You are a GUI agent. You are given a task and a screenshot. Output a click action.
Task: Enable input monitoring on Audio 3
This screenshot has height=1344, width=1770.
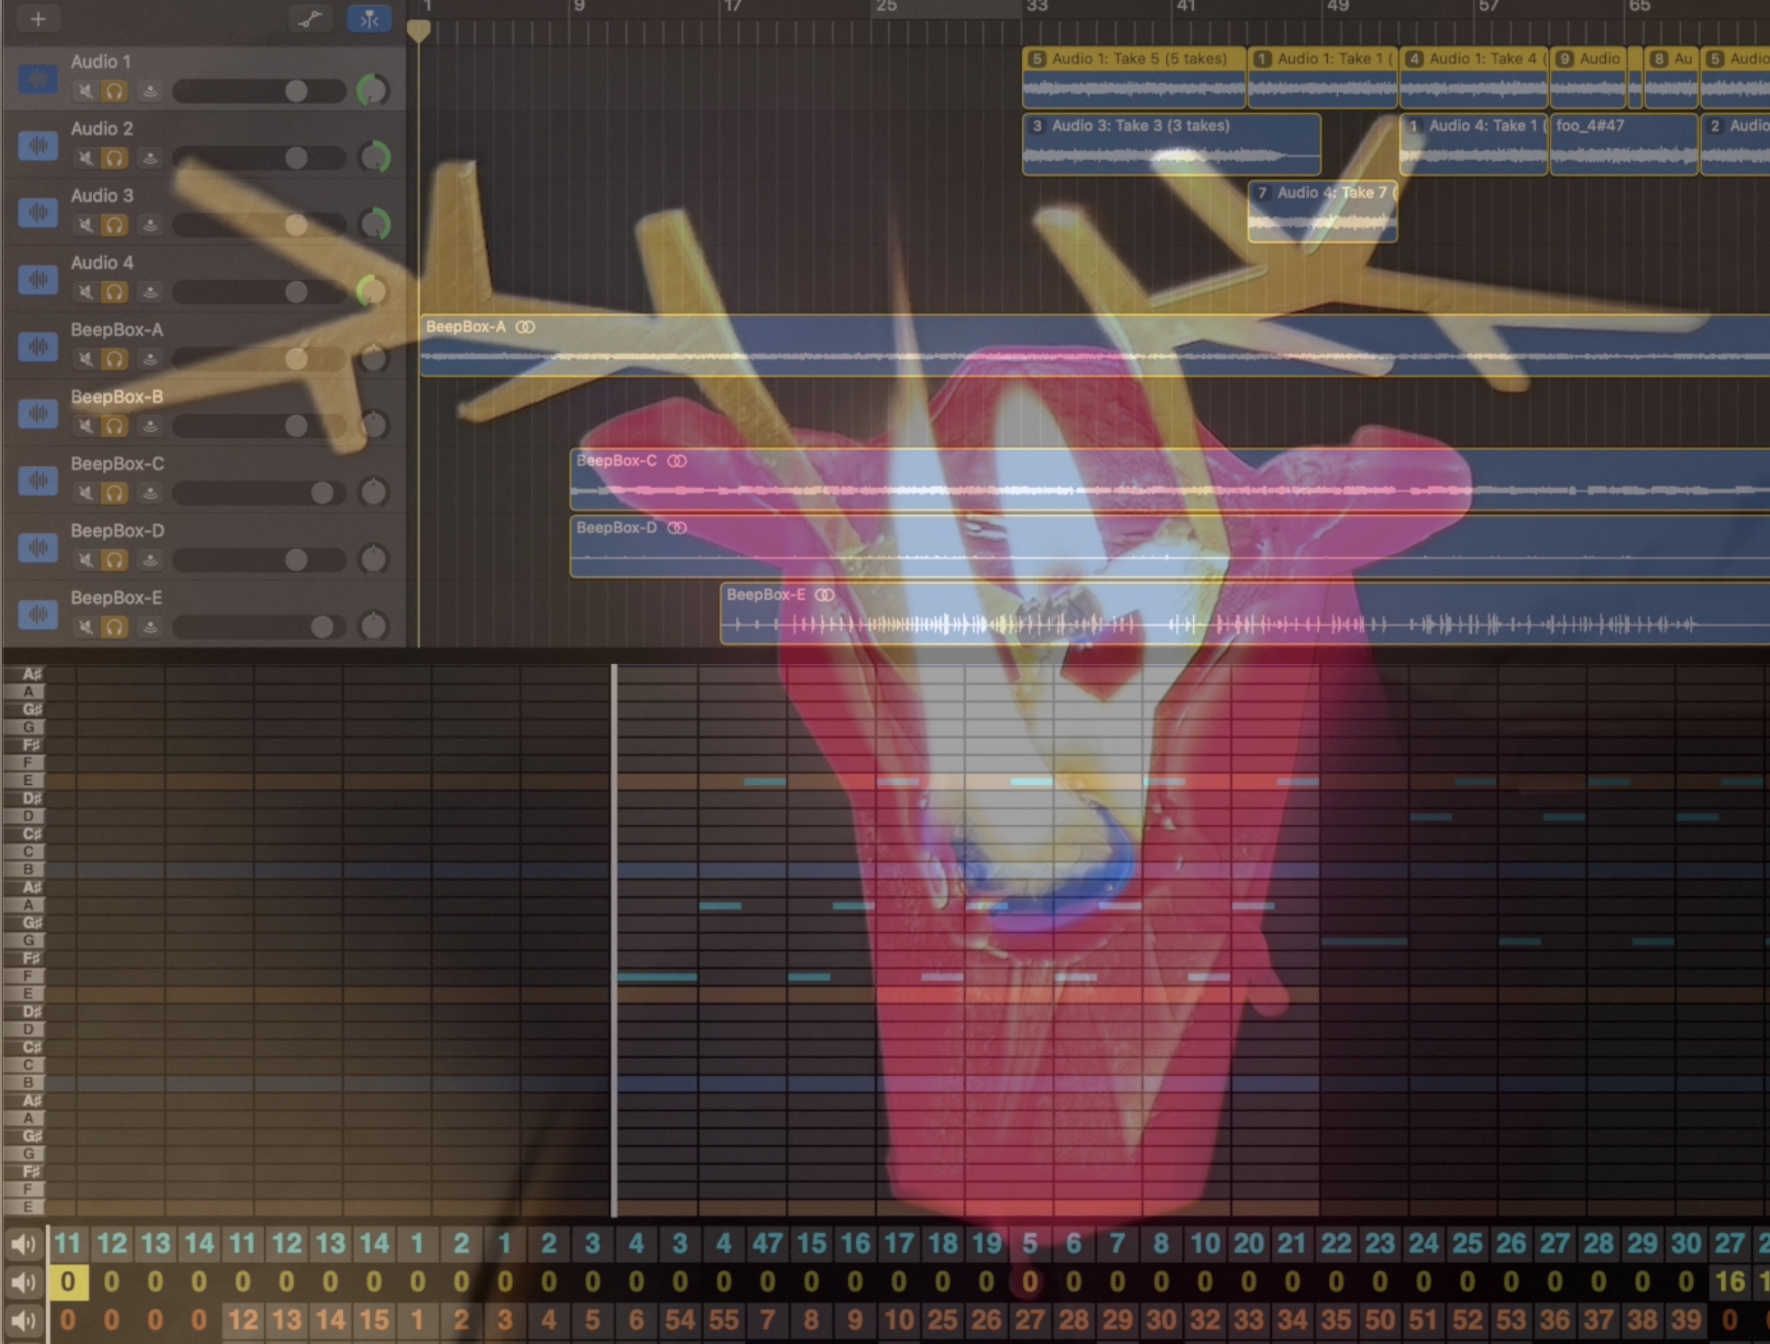[150, 225]
